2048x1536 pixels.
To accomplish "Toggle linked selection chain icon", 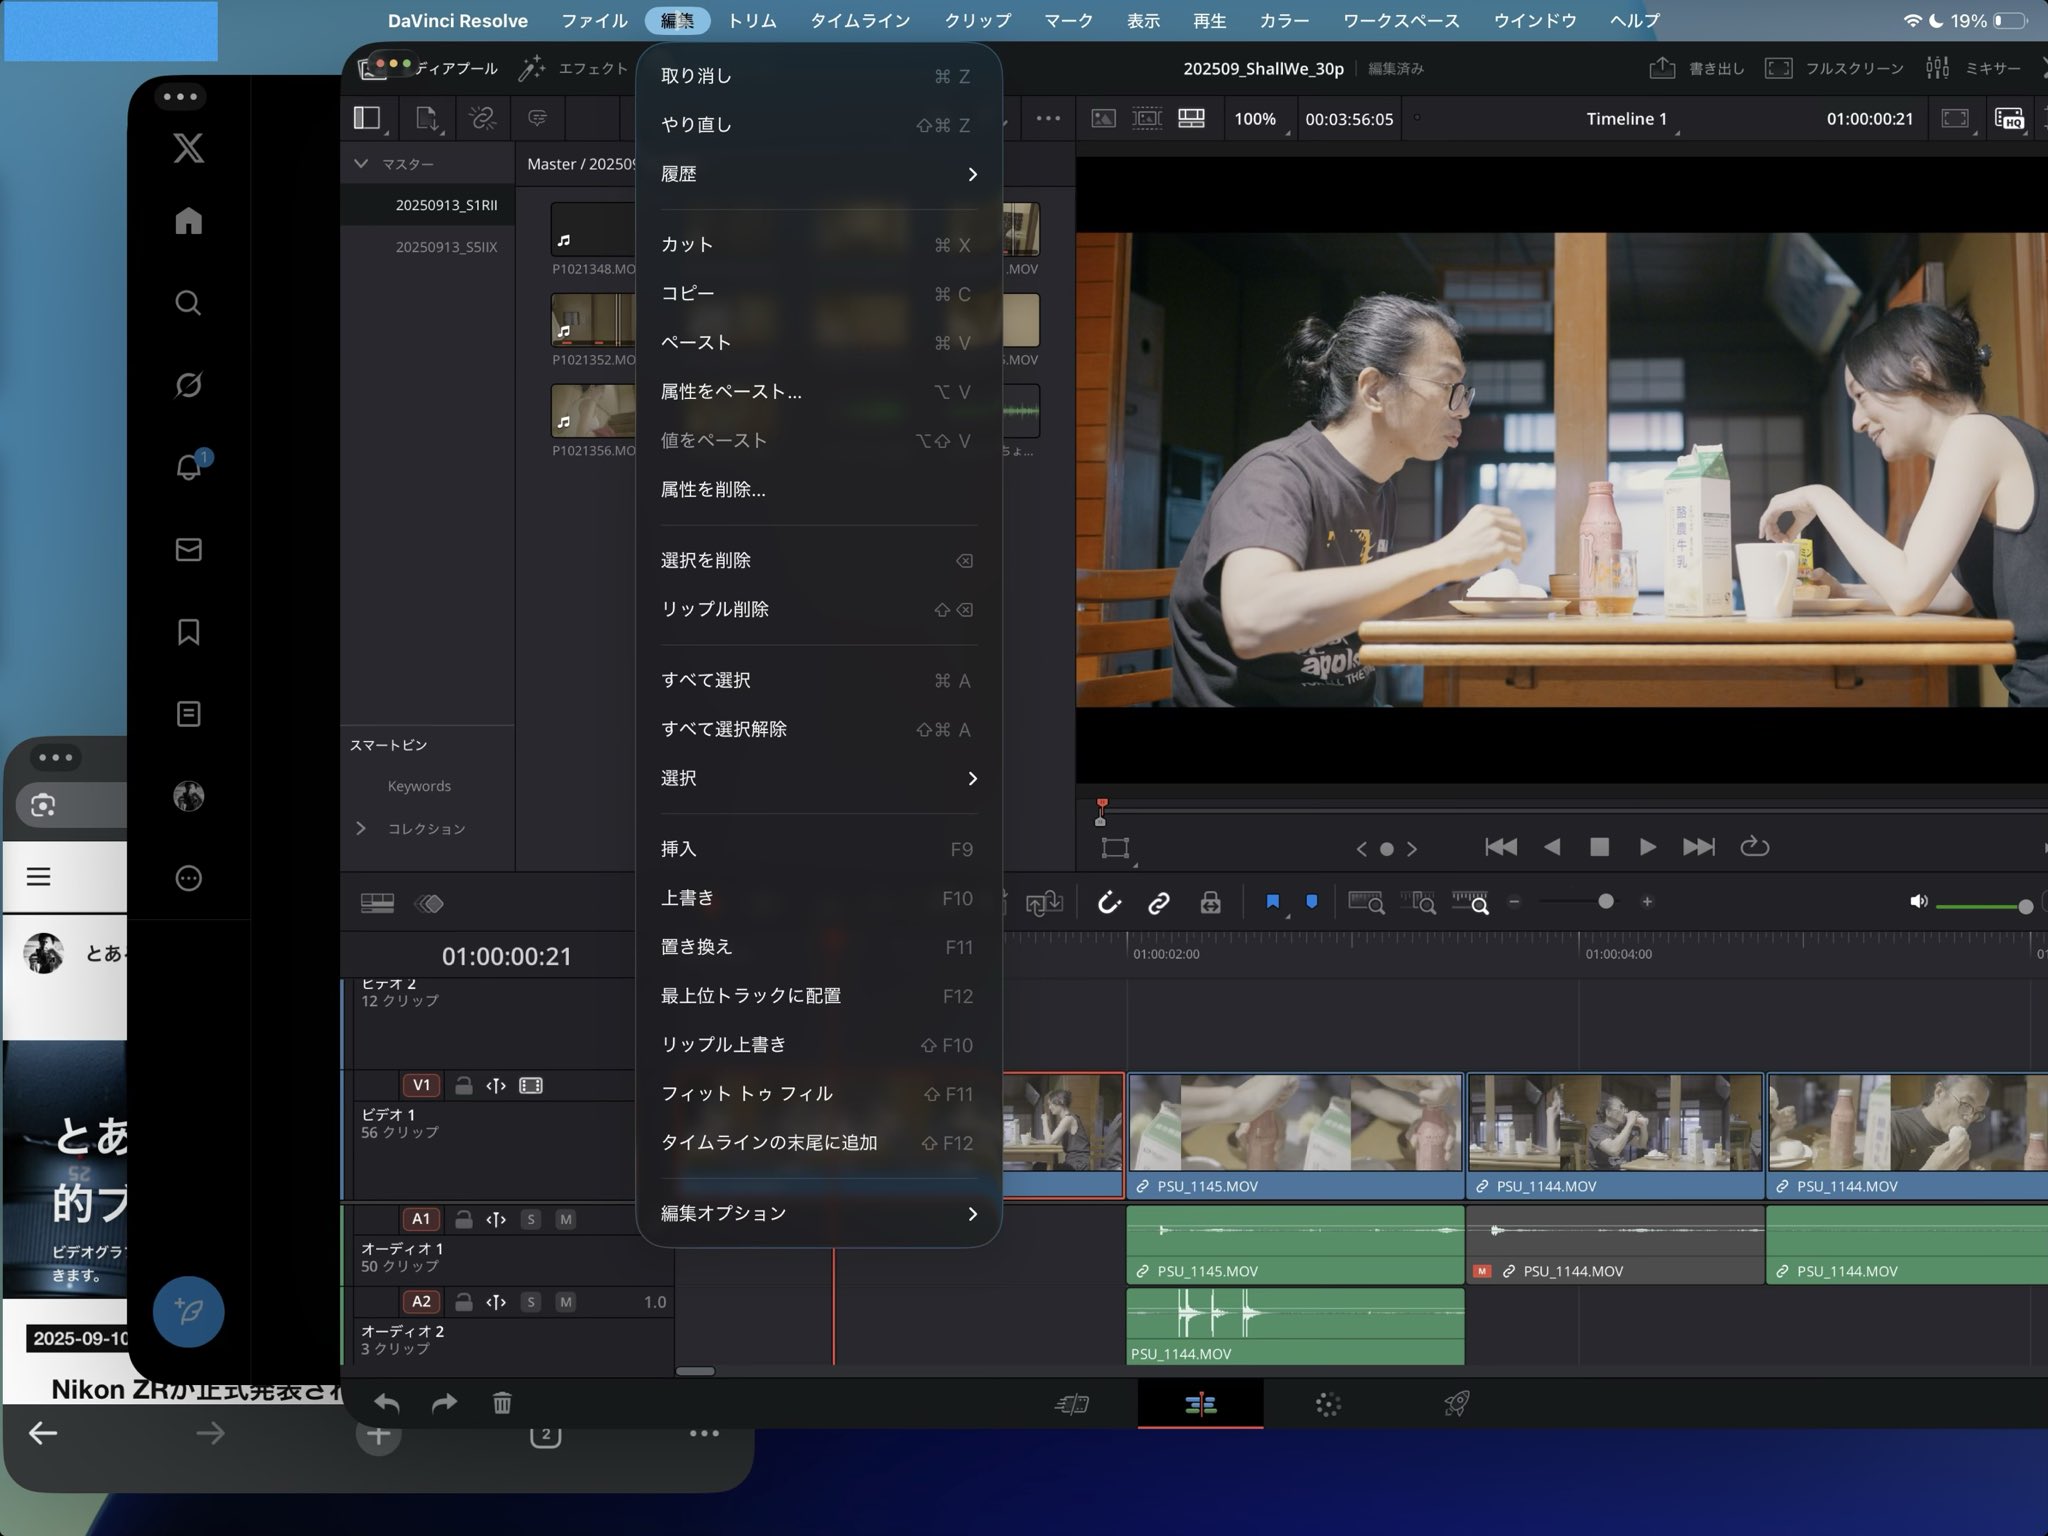I will coord(1159,903).
